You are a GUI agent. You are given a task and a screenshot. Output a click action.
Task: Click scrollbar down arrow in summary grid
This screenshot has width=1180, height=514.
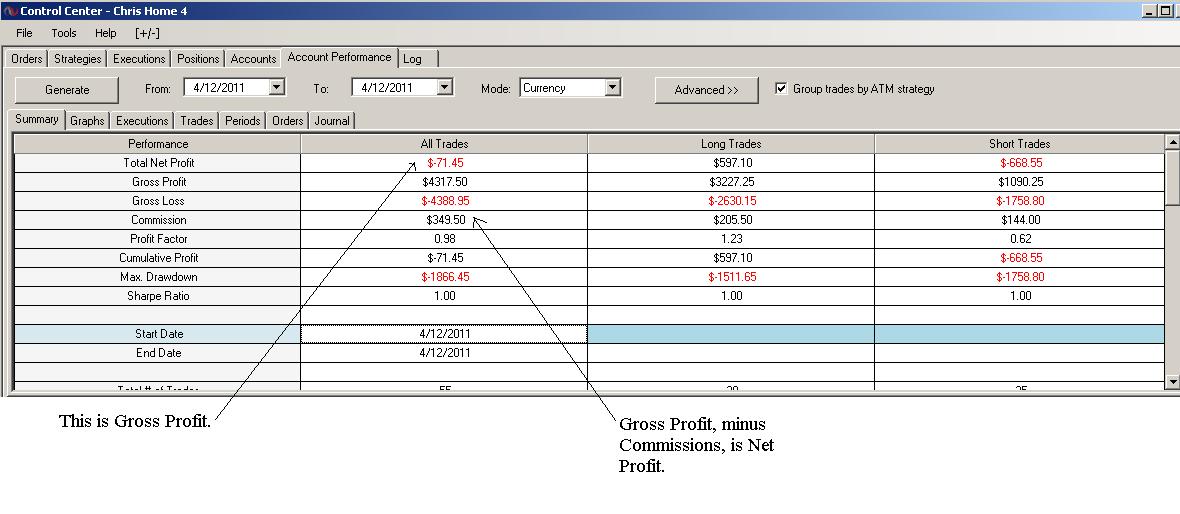[x=1172, y=382]
